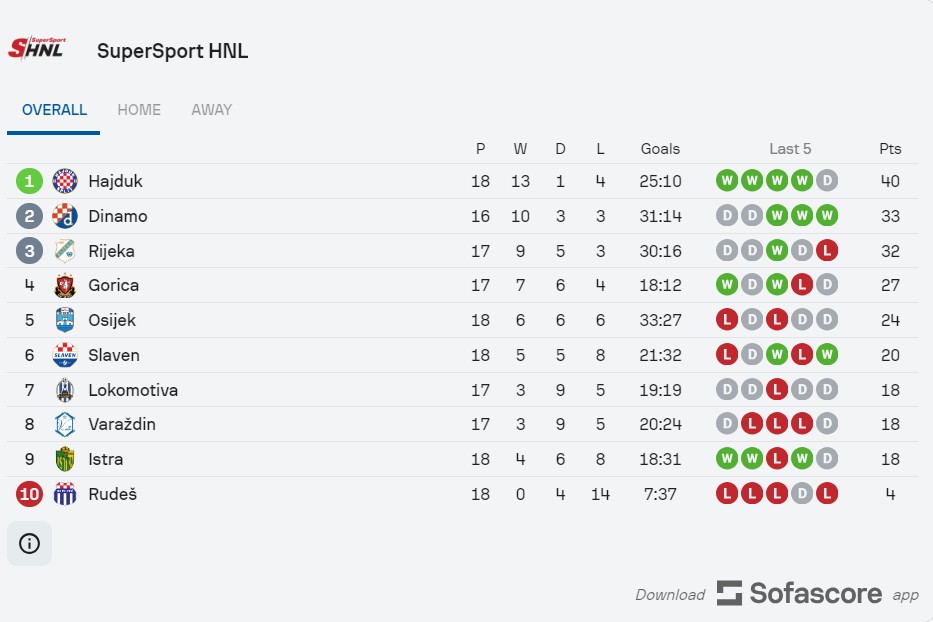The width and height of the screenshot is (933, 622).
Task: Click the Rudeš club crest
Action: 65,494
